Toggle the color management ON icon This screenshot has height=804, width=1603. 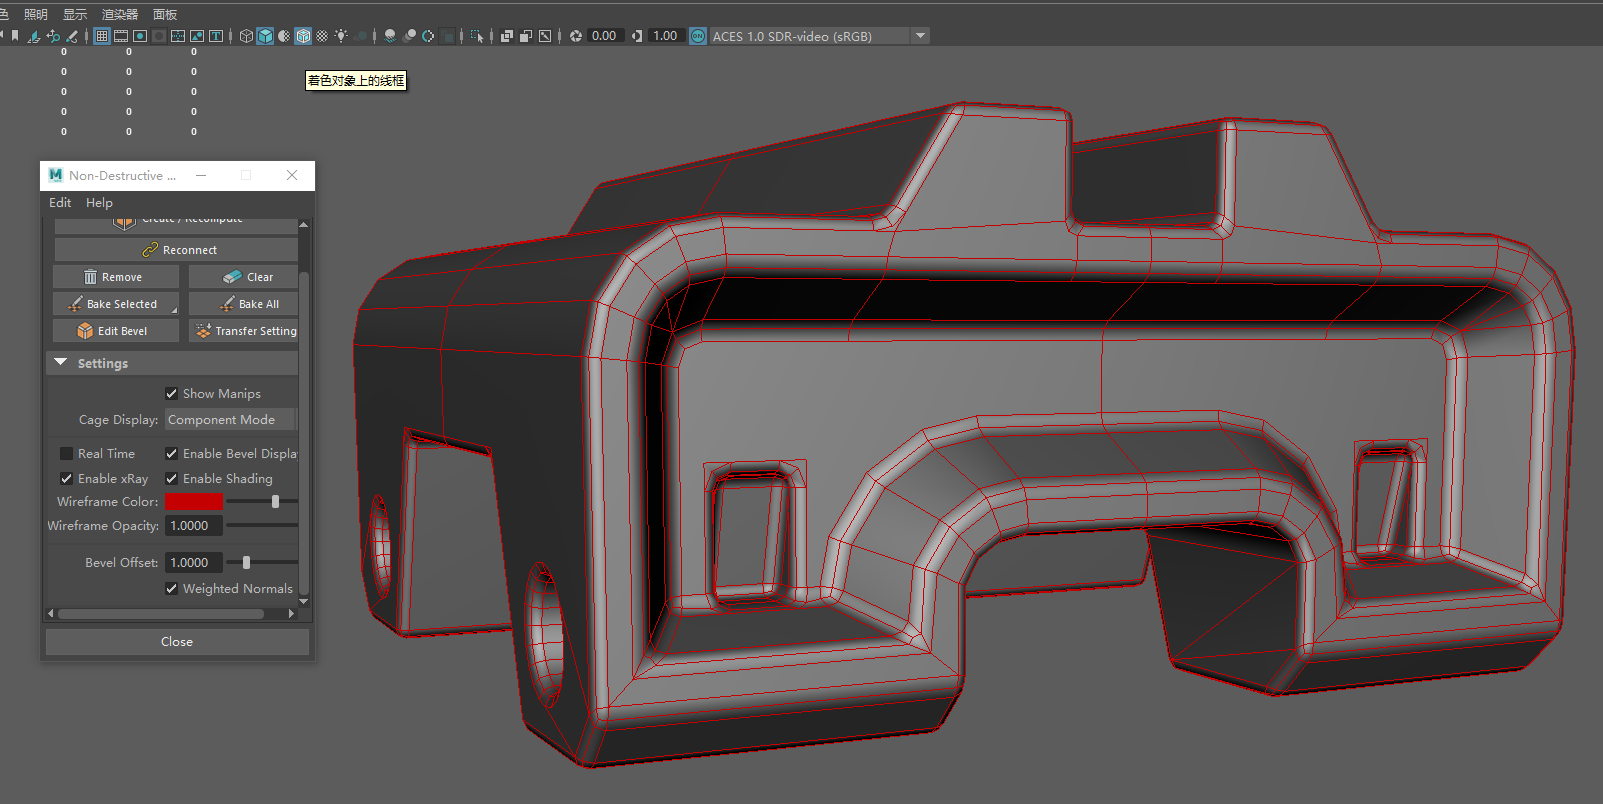(698, 36)
